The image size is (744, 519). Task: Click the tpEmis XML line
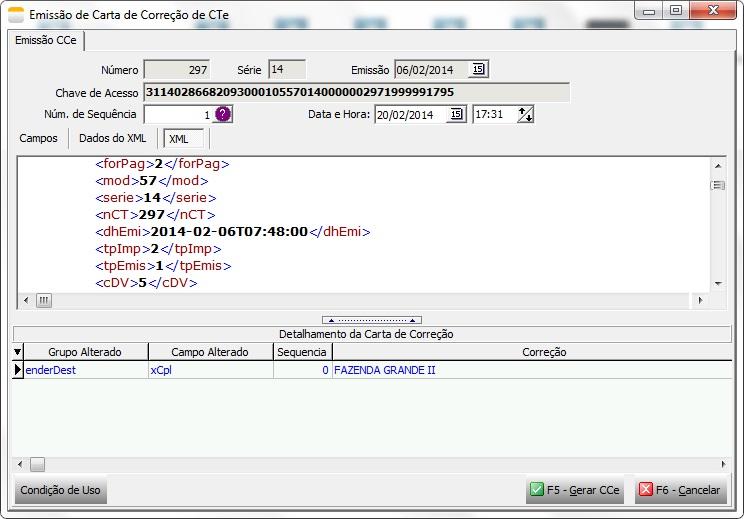click(163, 266)
